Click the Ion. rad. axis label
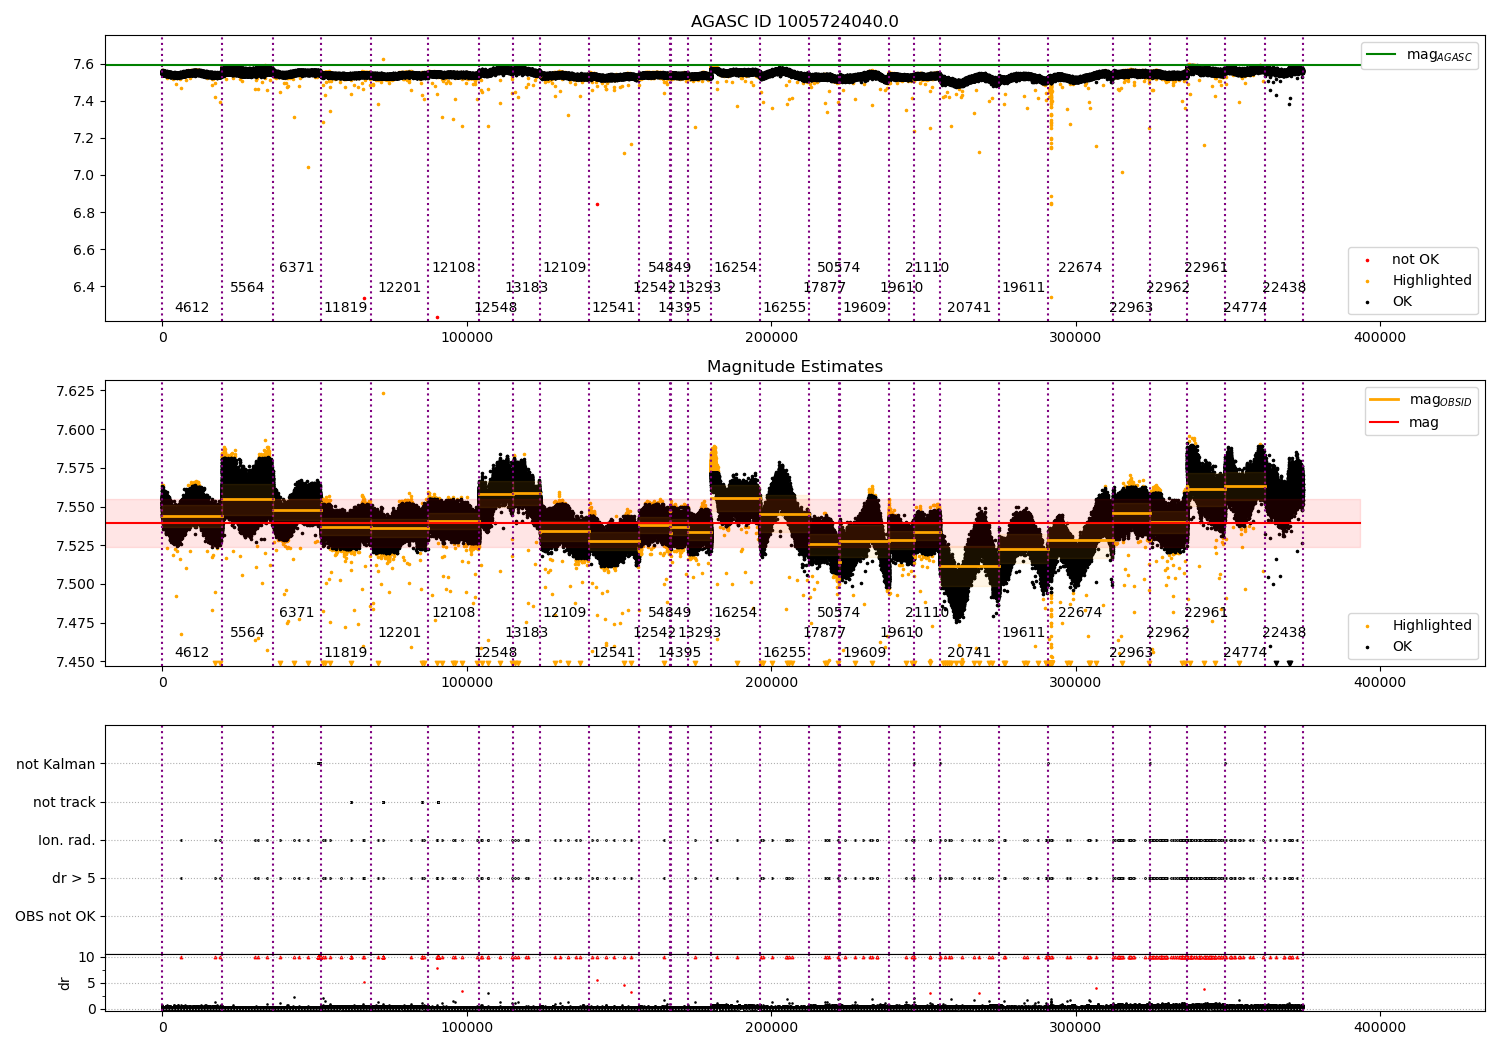Image resolution: width=1500 pixels, height=1050 pixels. pos(67,840)
